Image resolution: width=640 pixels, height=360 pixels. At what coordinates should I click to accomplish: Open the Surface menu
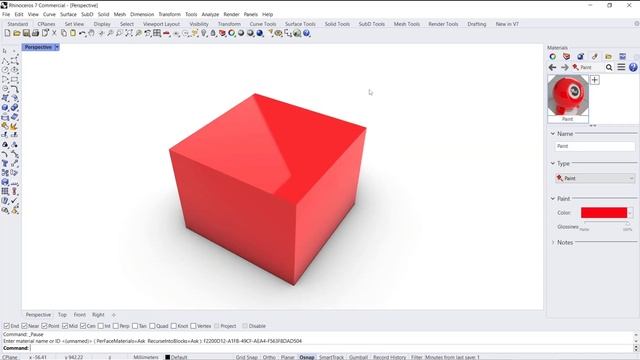pos(68,14)
